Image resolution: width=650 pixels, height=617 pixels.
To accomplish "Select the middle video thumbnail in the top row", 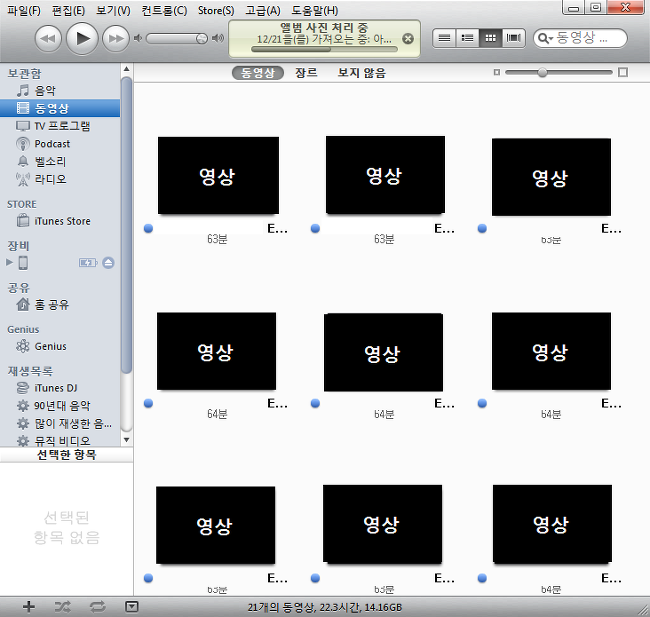I will click(x=386, y=175).
